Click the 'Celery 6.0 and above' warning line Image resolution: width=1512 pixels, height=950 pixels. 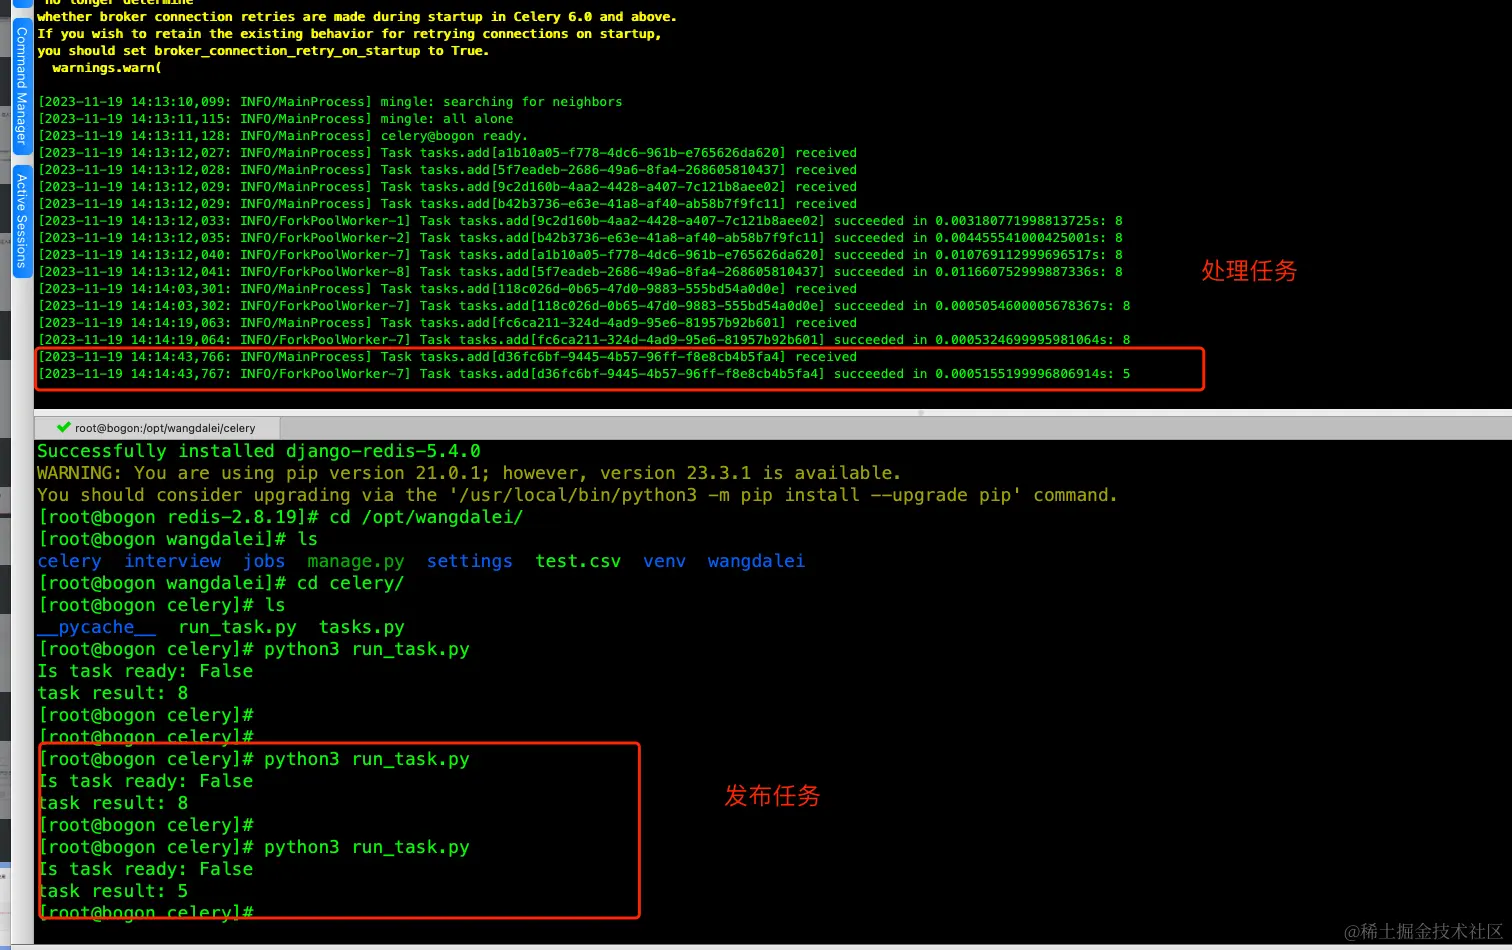[357, 17]
